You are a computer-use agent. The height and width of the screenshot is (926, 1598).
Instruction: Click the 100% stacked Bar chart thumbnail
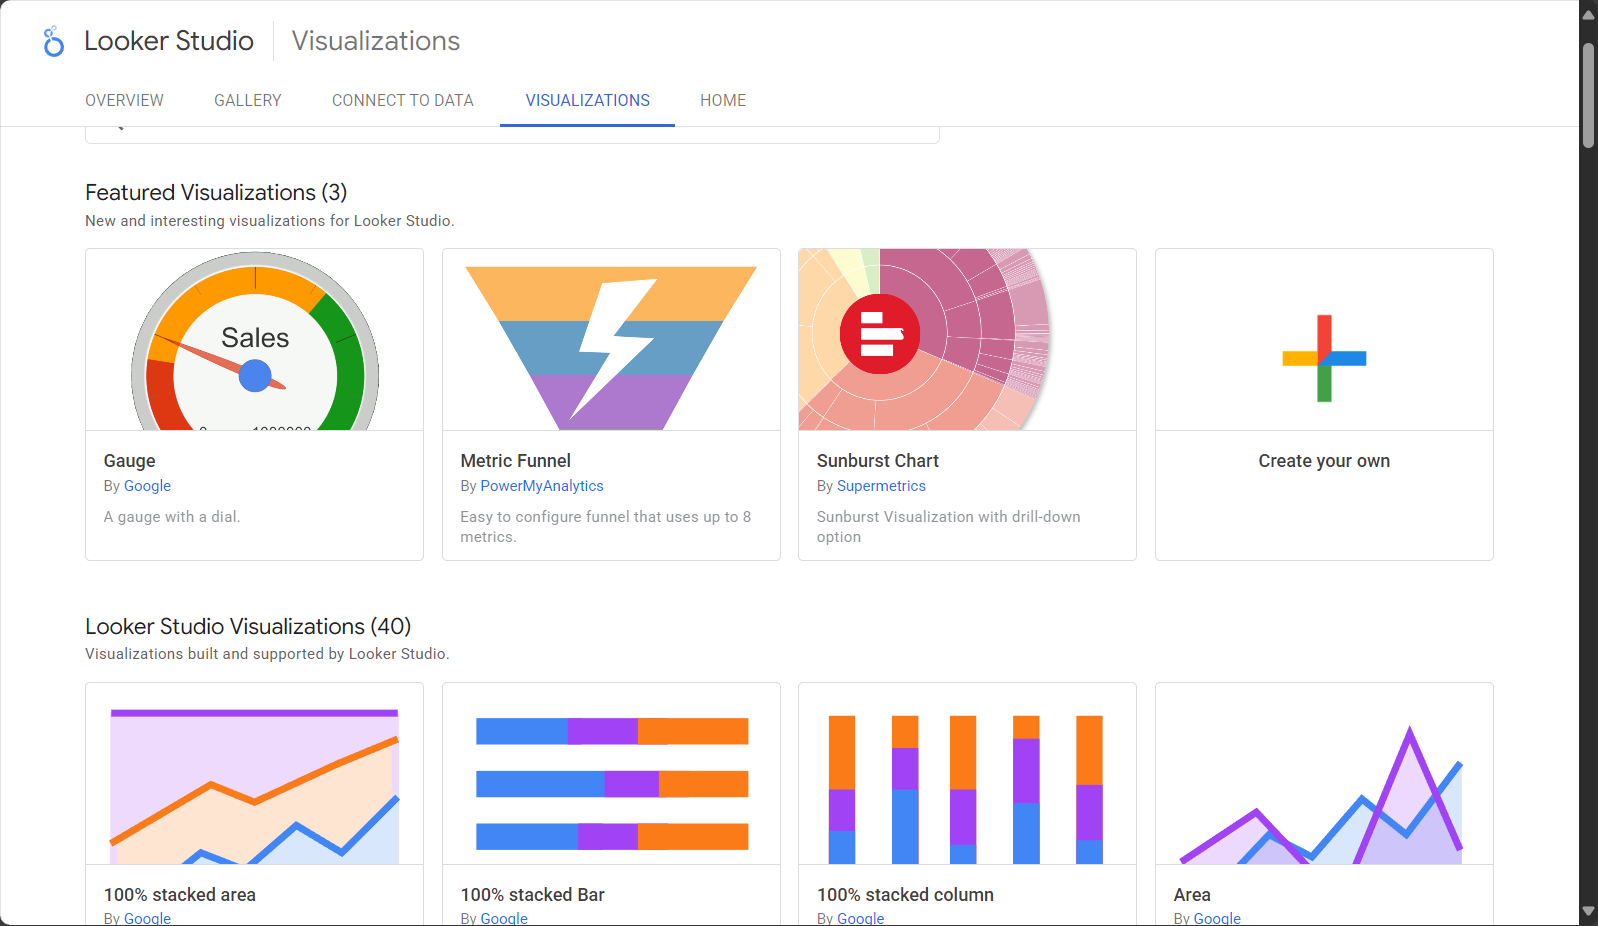coord(611,774)
